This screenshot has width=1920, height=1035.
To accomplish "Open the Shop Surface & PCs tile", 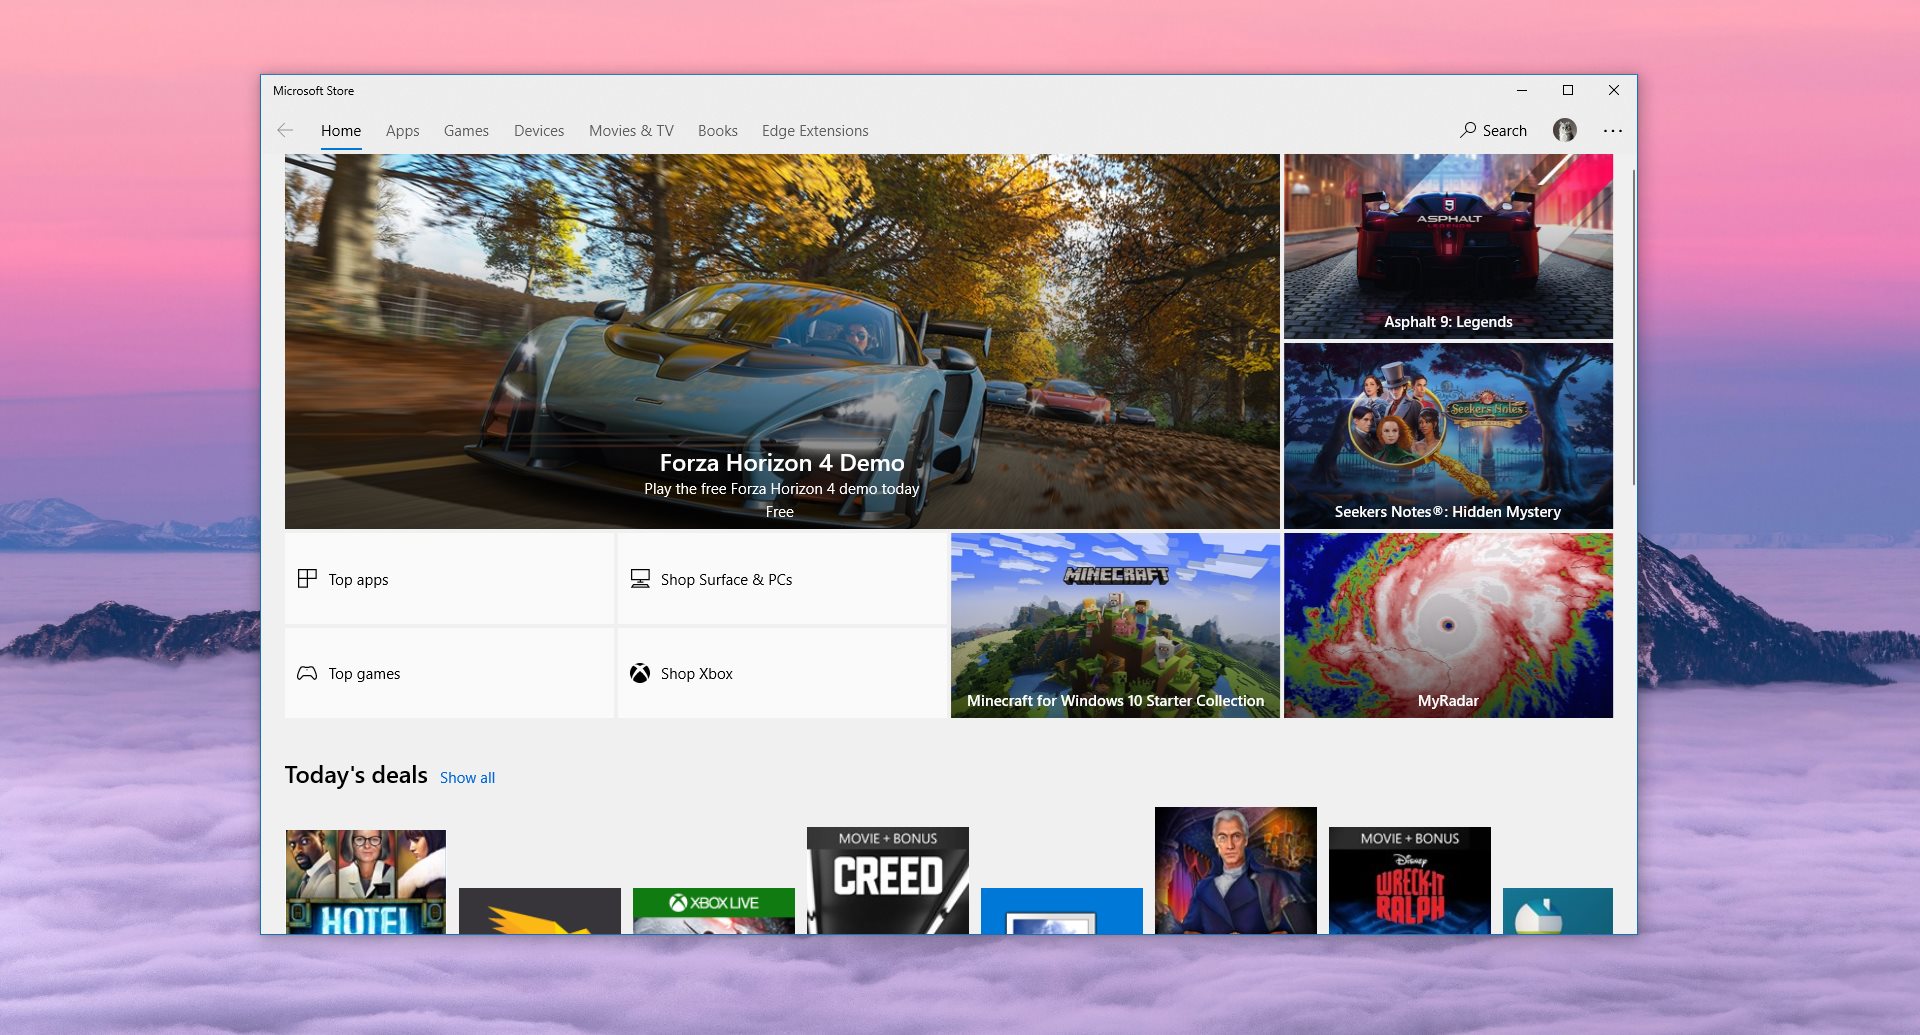I will pyautogui.click(x=782, y=579).
